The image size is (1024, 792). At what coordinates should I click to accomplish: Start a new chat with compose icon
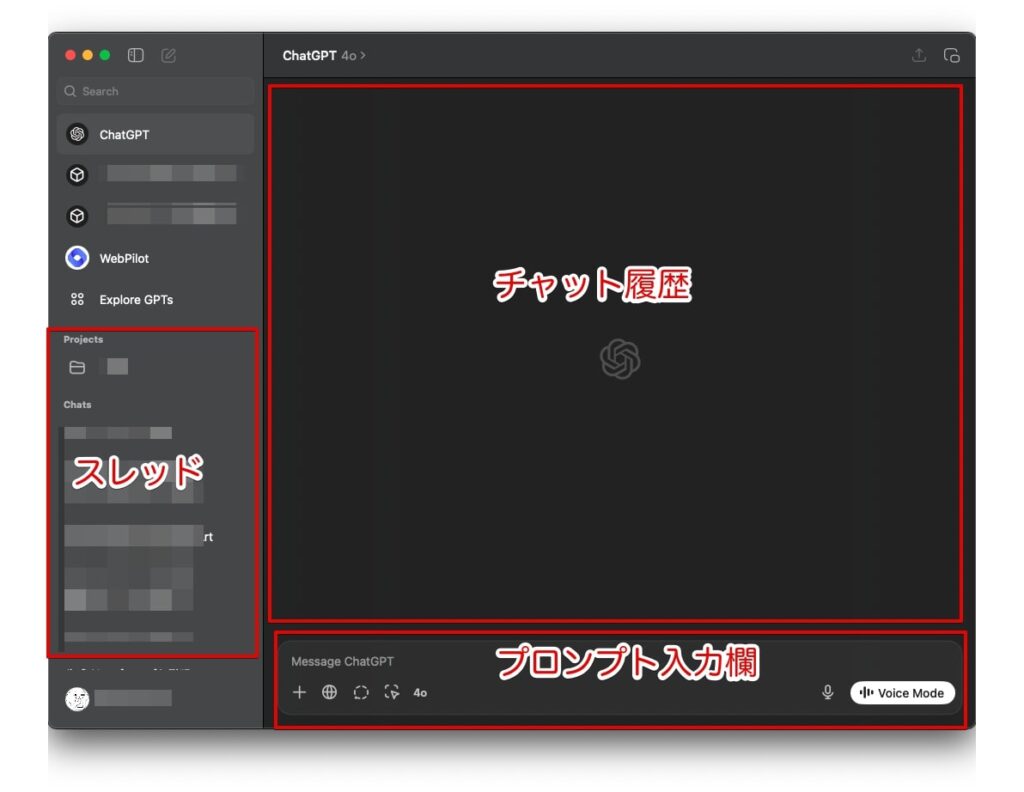[168, 55]
